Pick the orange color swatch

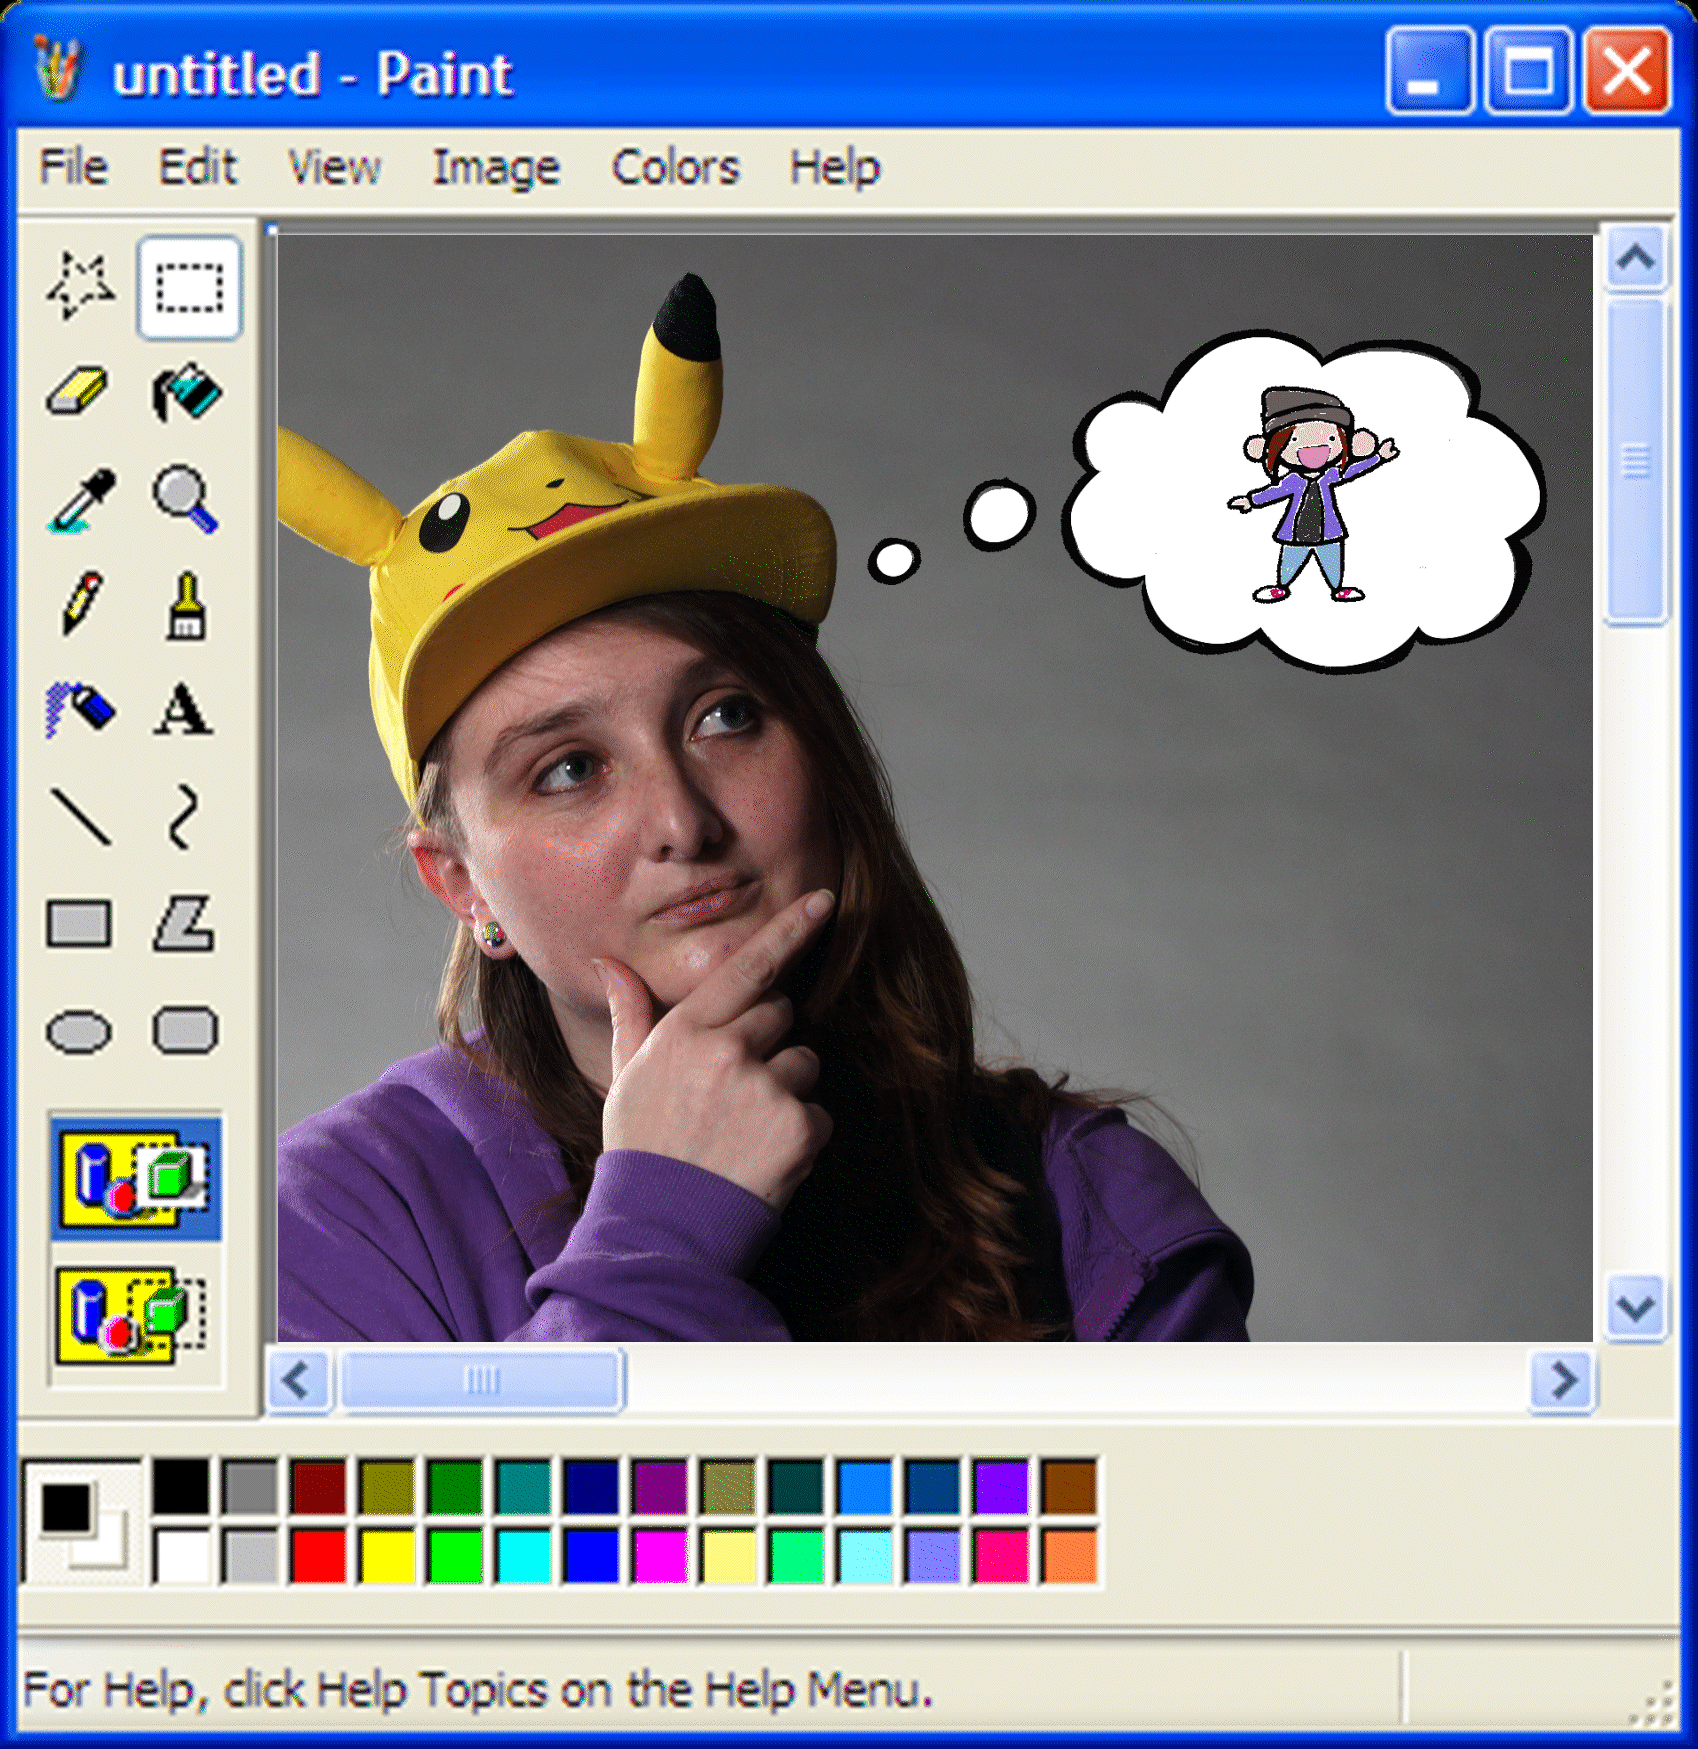(x=1069, y=1556)
